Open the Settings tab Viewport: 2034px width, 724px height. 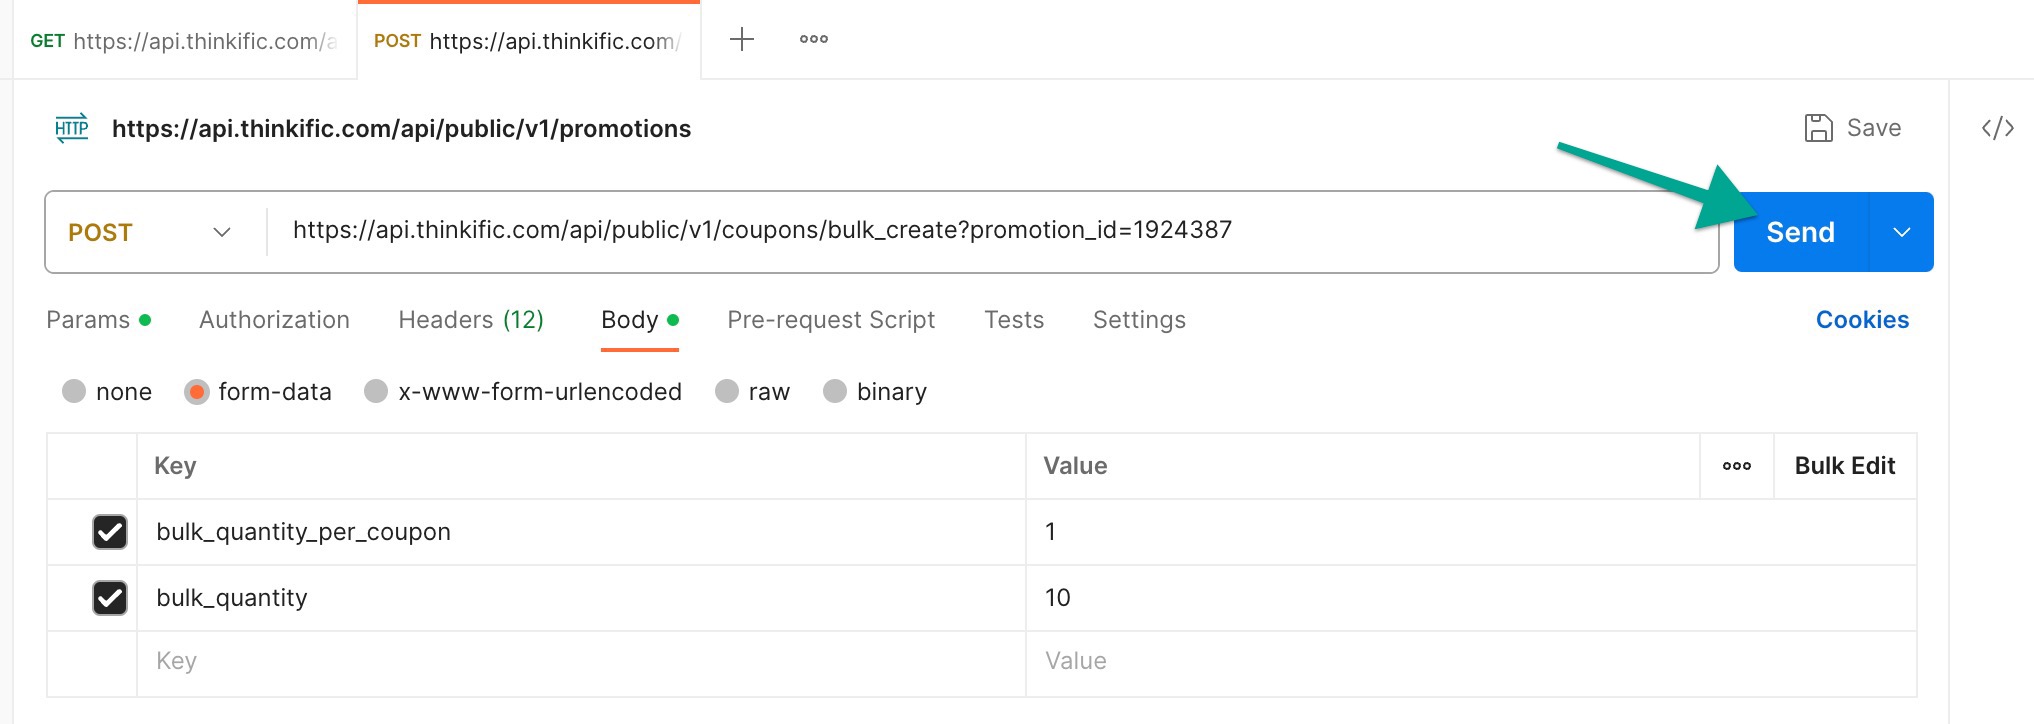(1139, 320)
